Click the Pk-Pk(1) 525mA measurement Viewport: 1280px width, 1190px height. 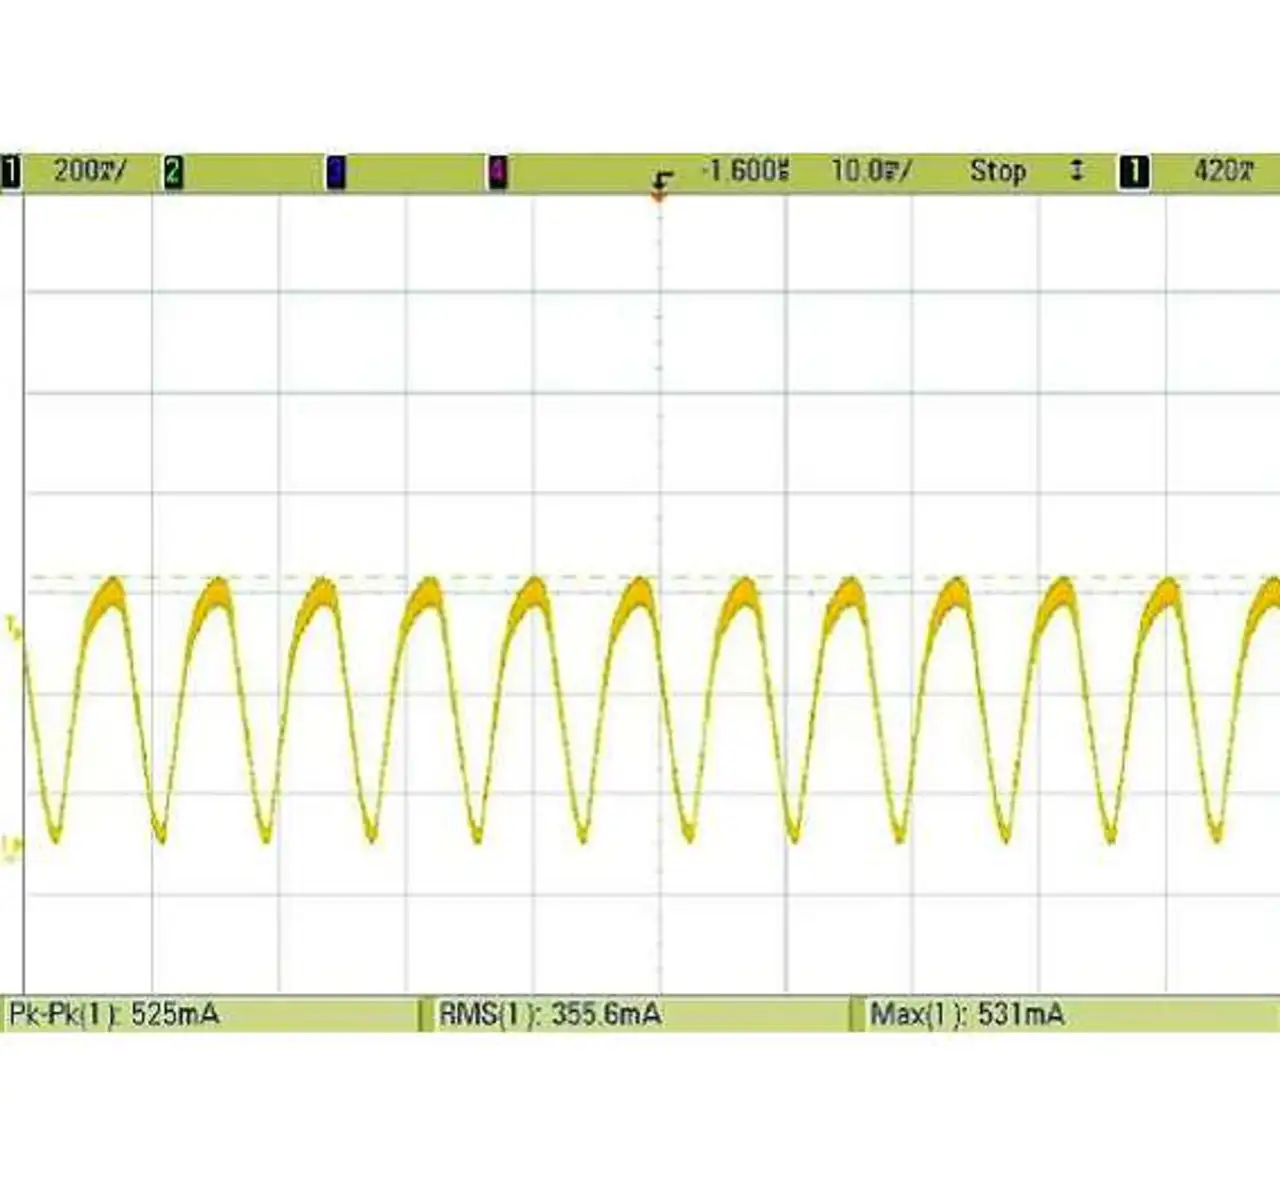[x=114, y=1014]
